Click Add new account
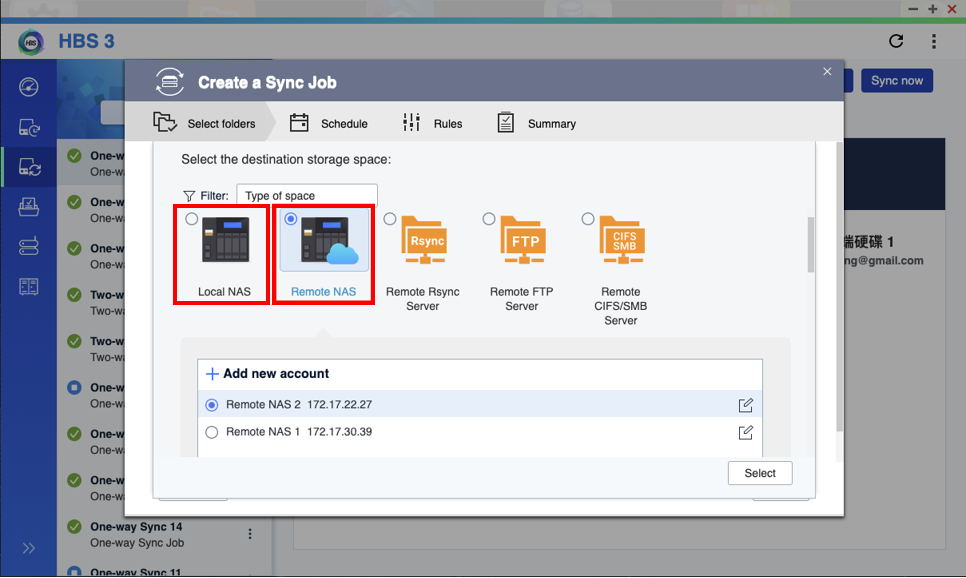 (x=267, y=373)
